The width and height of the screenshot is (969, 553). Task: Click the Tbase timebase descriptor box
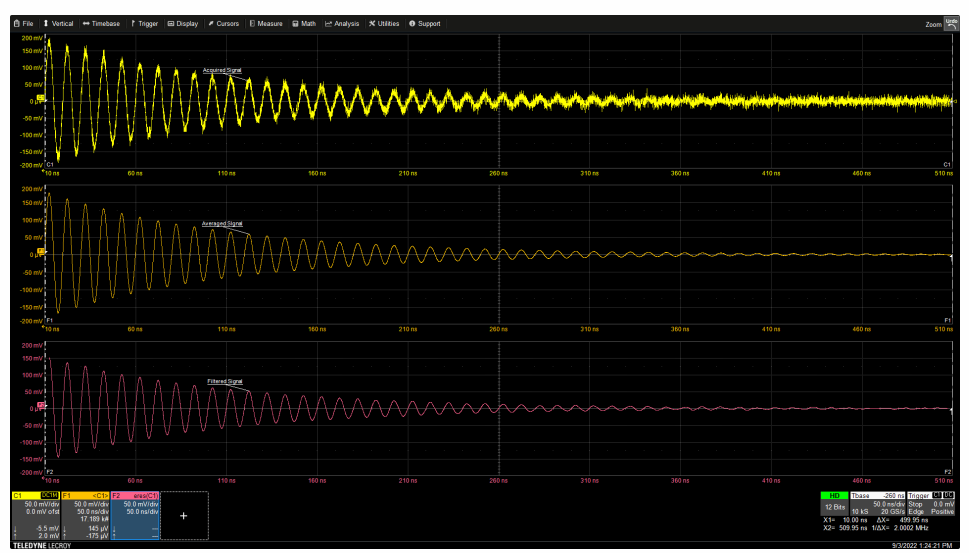(878, 504)
